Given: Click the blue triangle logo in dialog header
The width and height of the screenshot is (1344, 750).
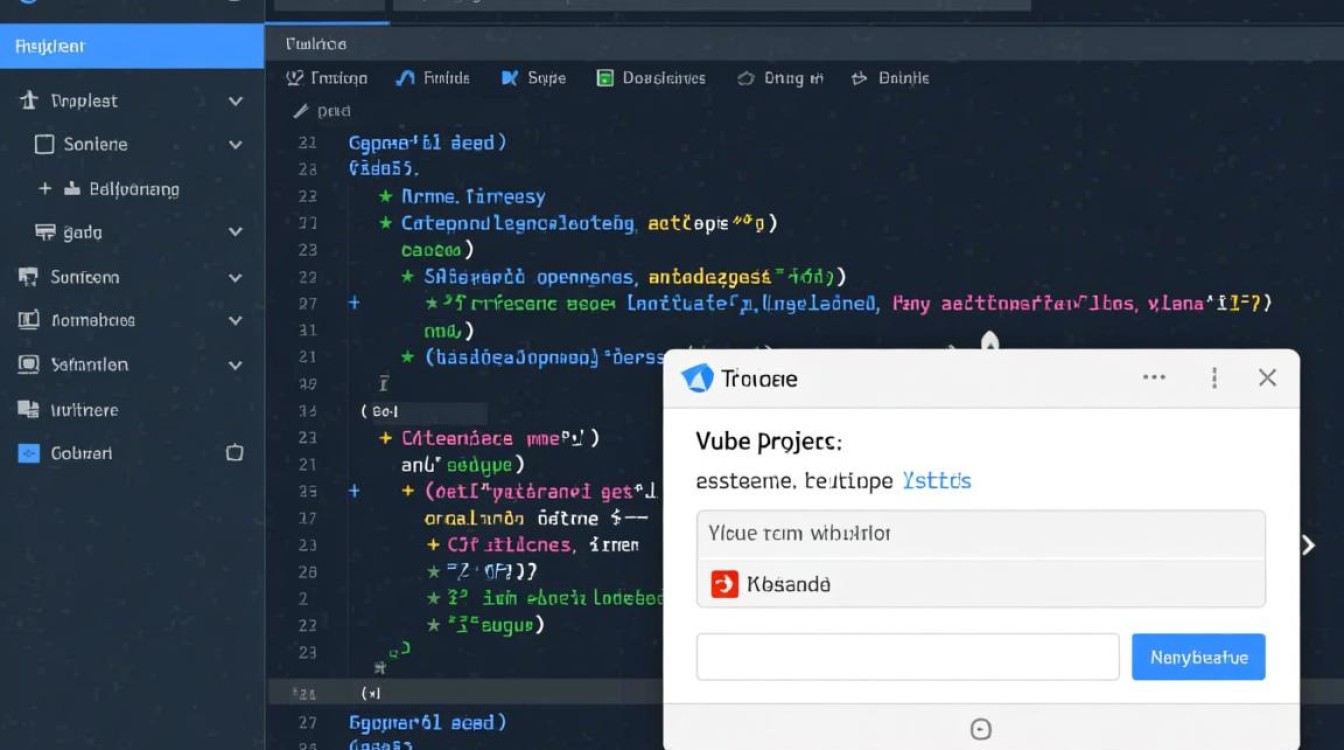Looking at the screenshot, I should (x=697, y=378).
